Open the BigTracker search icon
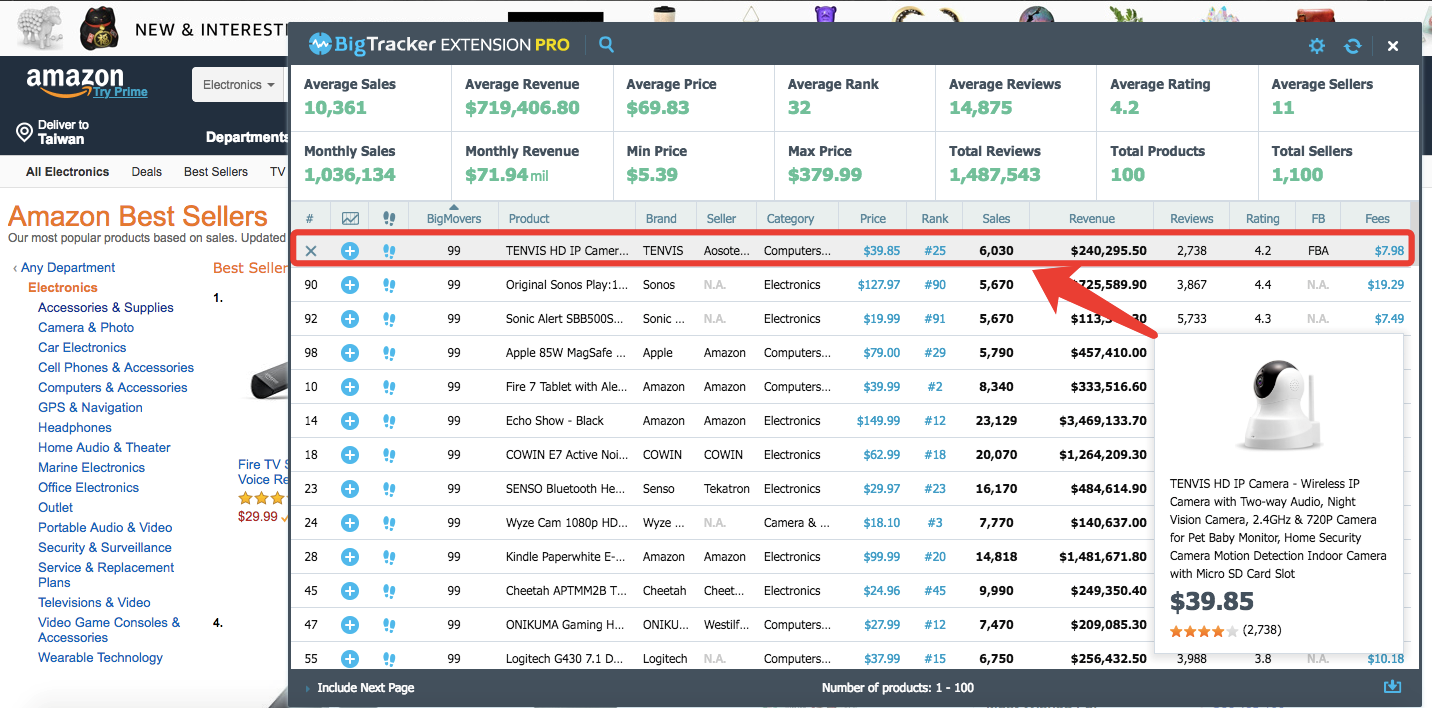Viewport: 1432px width, 708px height. (606, 44)
